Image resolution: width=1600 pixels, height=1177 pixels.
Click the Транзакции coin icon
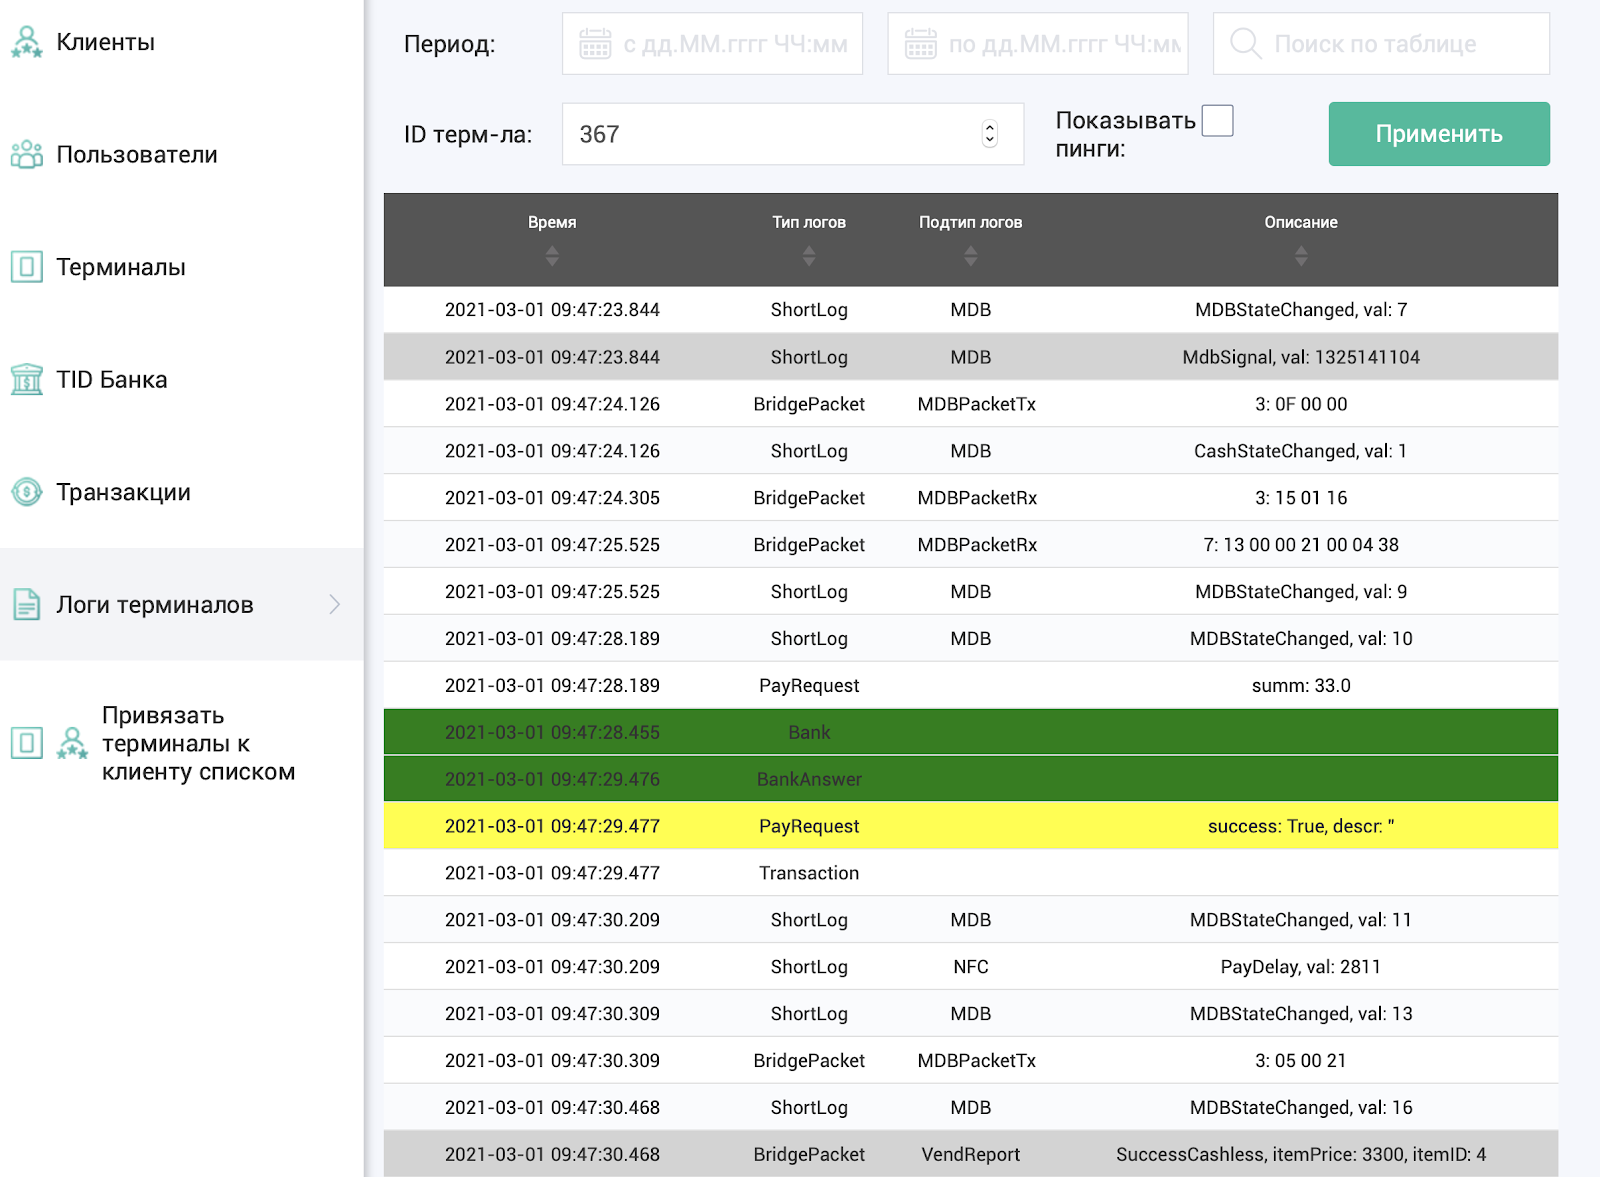[27, 492]
